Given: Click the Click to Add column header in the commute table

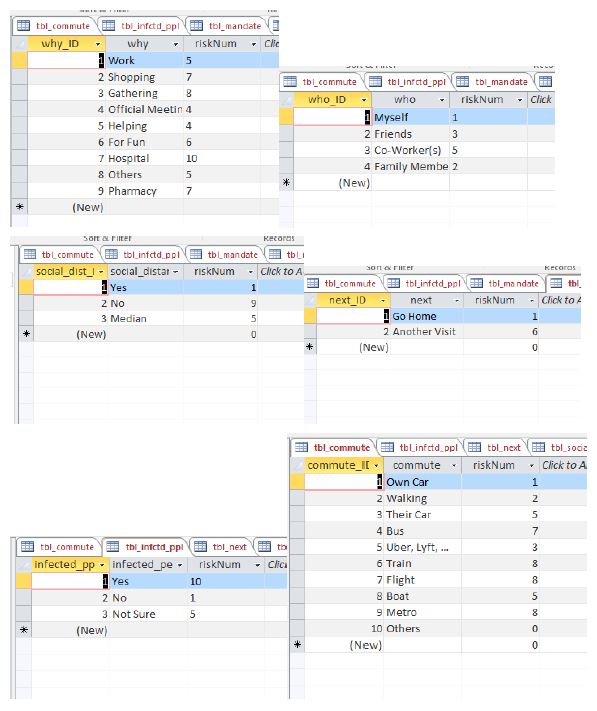Looking at the screenshot, I should tap(563, 465).
